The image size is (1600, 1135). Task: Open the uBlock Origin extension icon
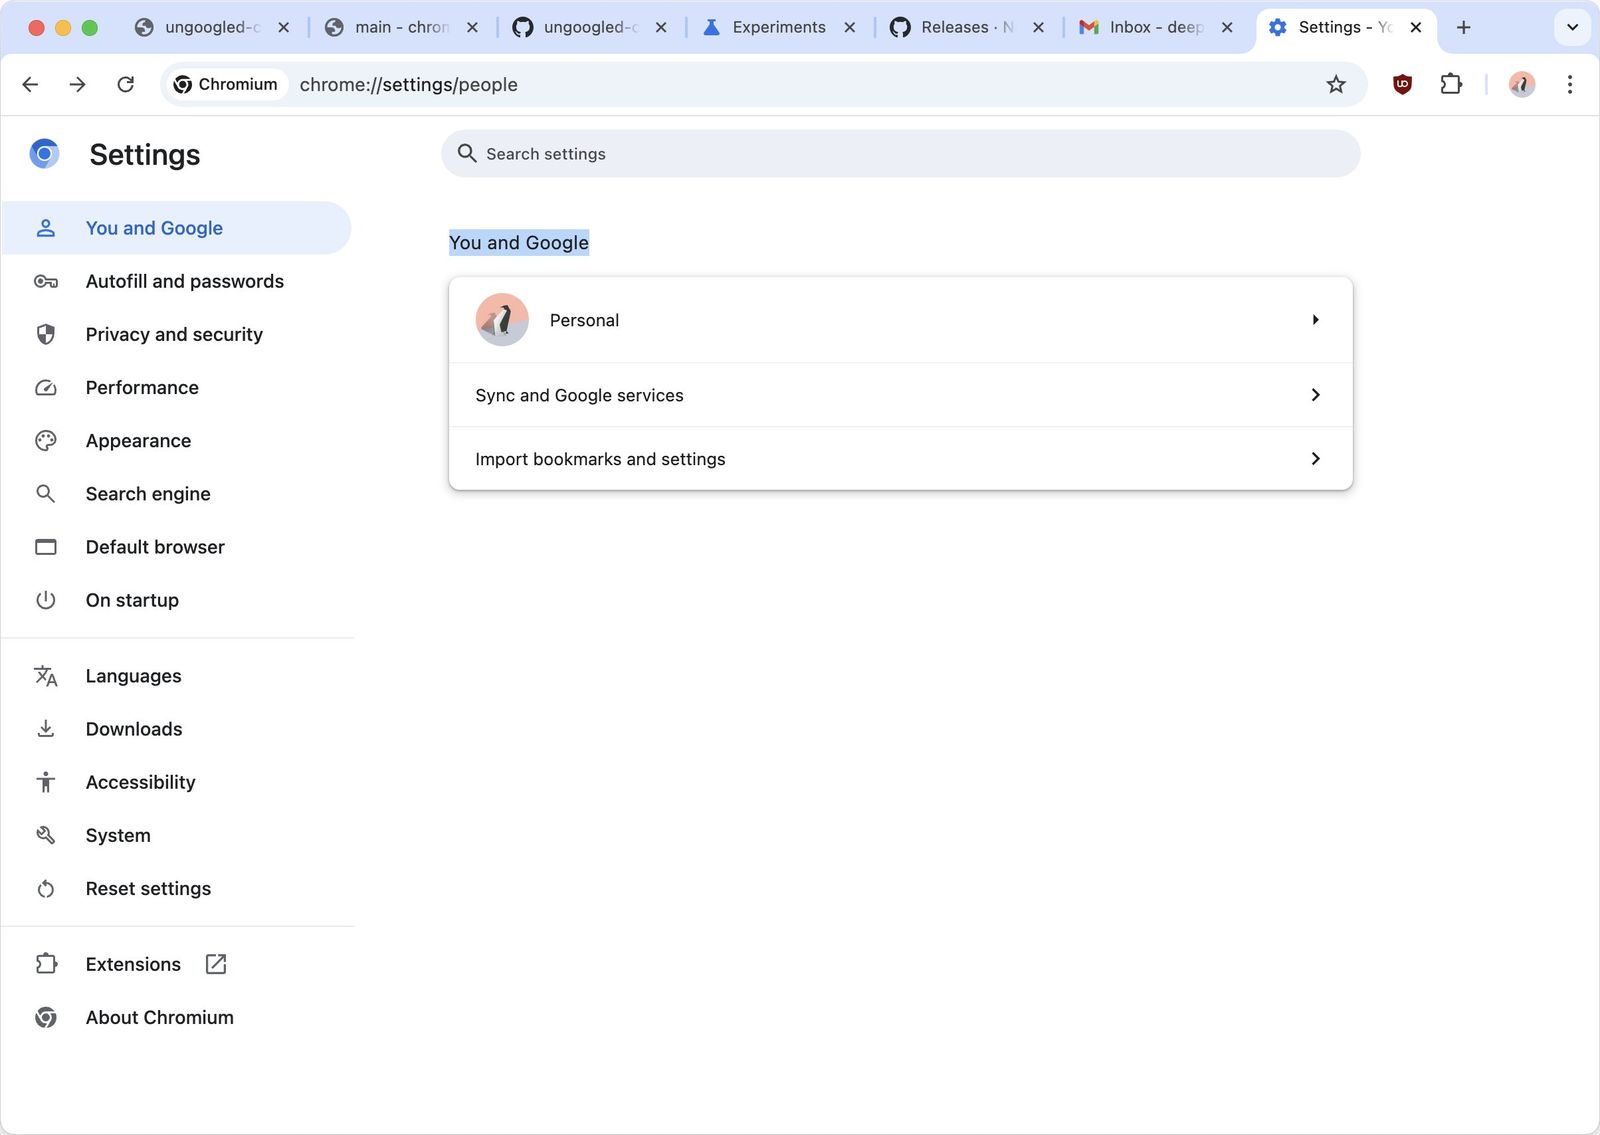1401,84
